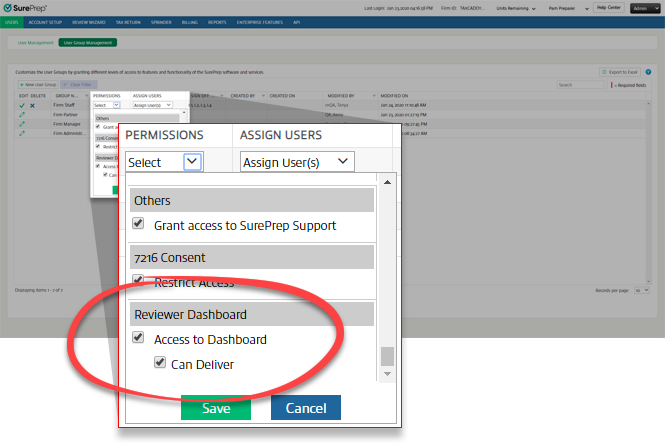
Task: Click the edit pencil icon for Firm Administrator row
Action: [x=22, y=133]
